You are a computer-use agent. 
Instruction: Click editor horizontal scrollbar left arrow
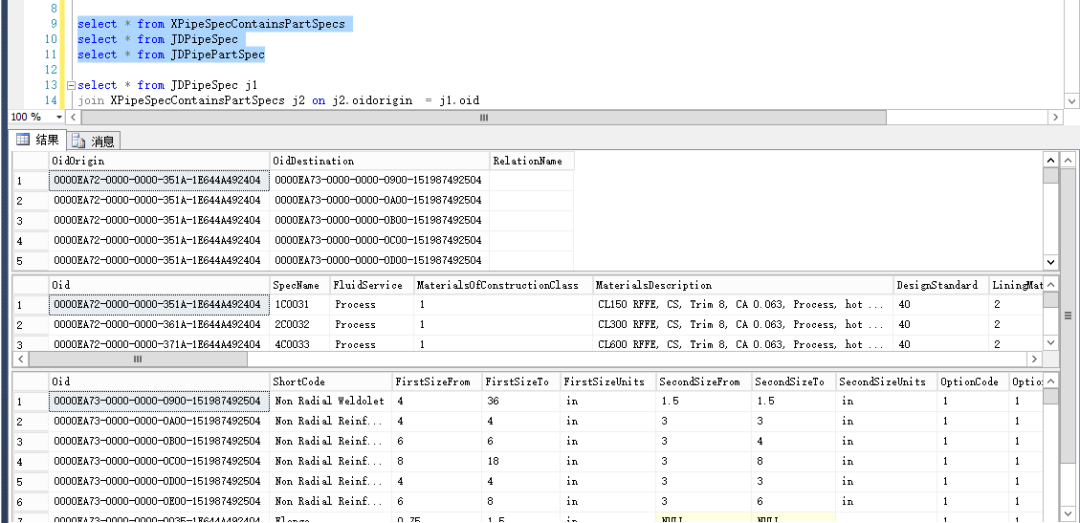click(x=72, y=117)
